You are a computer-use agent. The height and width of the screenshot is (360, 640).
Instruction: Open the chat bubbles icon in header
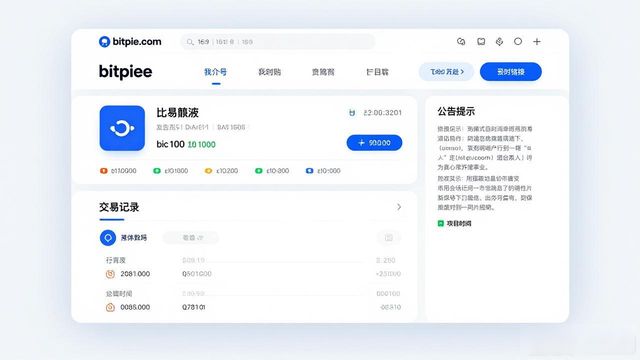[461, 42]
